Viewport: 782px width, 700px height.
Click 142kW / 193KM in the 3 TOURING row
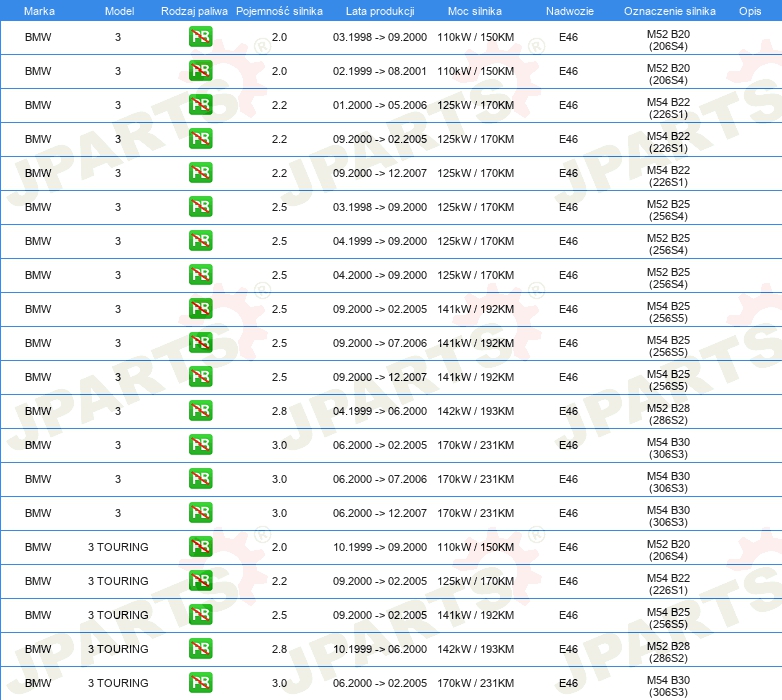(475, 649)
